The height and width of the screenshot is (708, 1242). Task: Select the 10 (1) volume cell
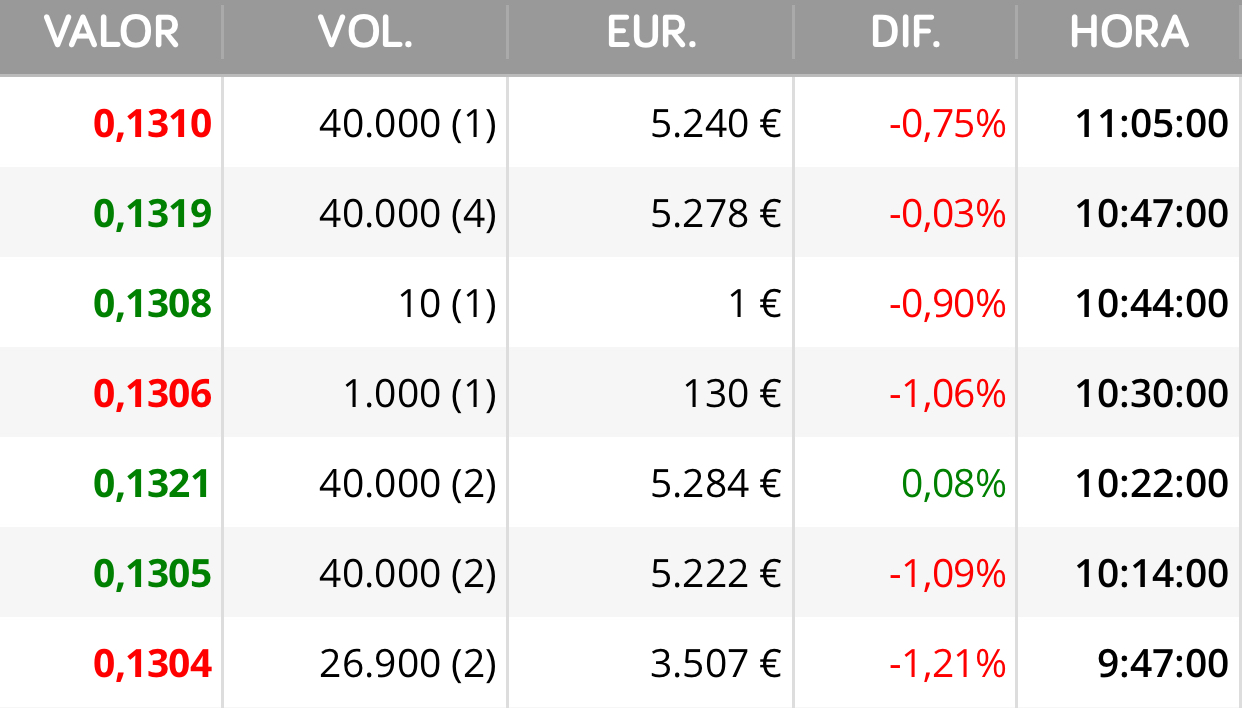pyautogui.click(x=447, y=304)
